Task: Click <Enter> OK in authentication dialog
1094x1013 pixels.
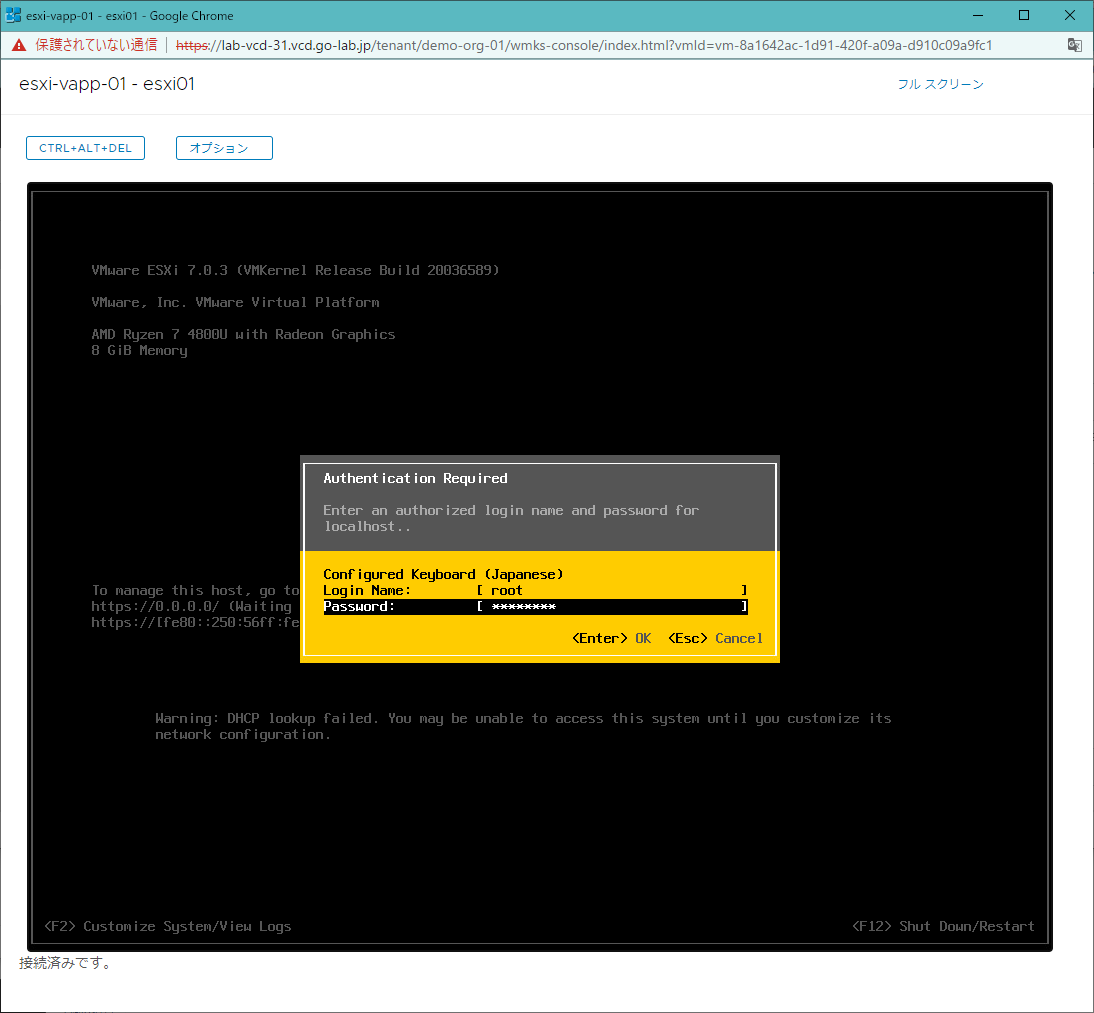Action: click(611, 638)
